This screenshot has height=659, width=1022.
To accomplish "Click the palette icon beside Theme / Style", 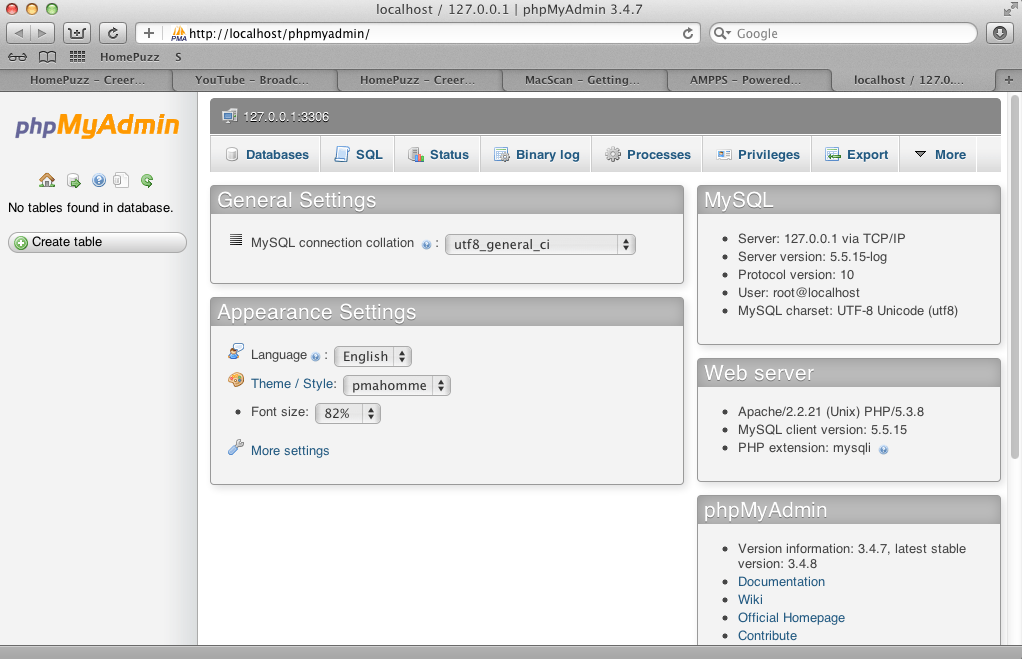I will point(236,379).
